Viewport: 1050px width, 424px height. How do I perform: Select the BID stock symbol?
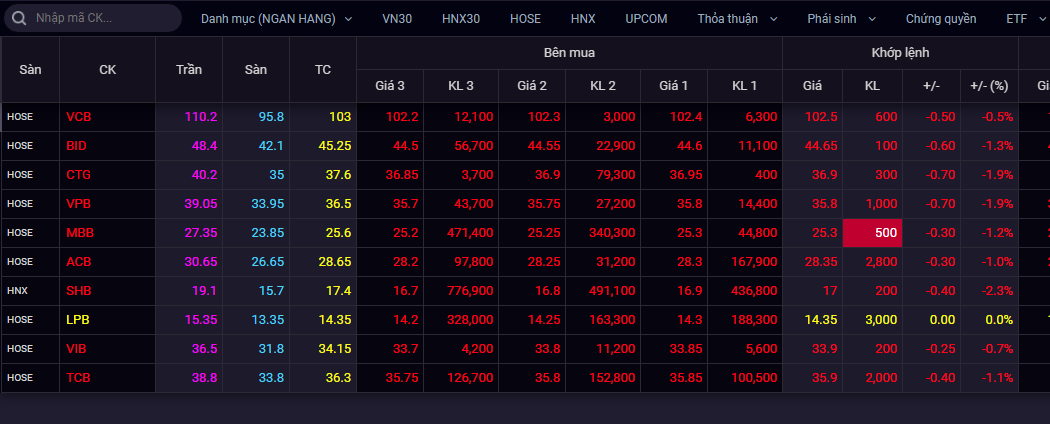(x=76, y=145)
